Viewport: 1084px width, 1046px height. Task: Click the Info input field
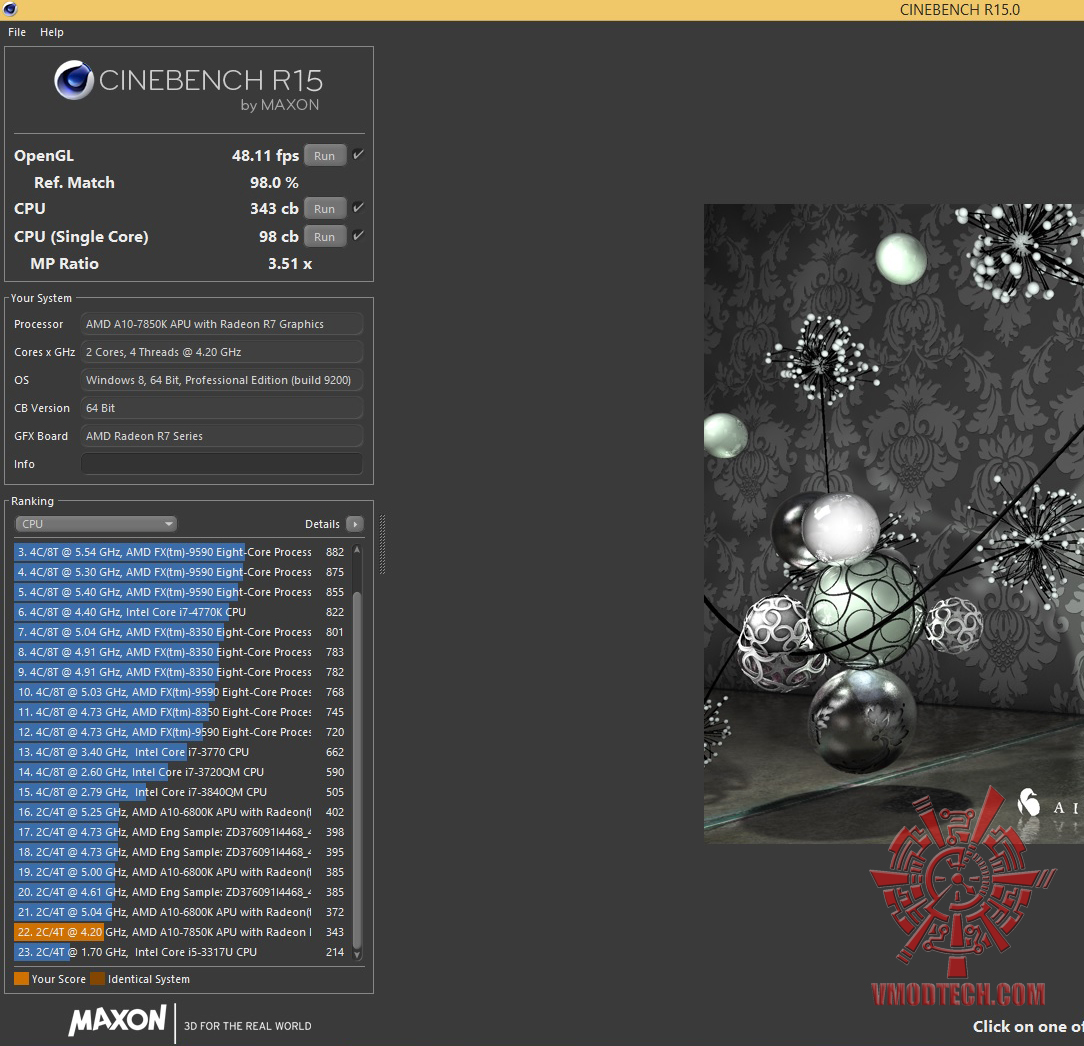point(222,464)
